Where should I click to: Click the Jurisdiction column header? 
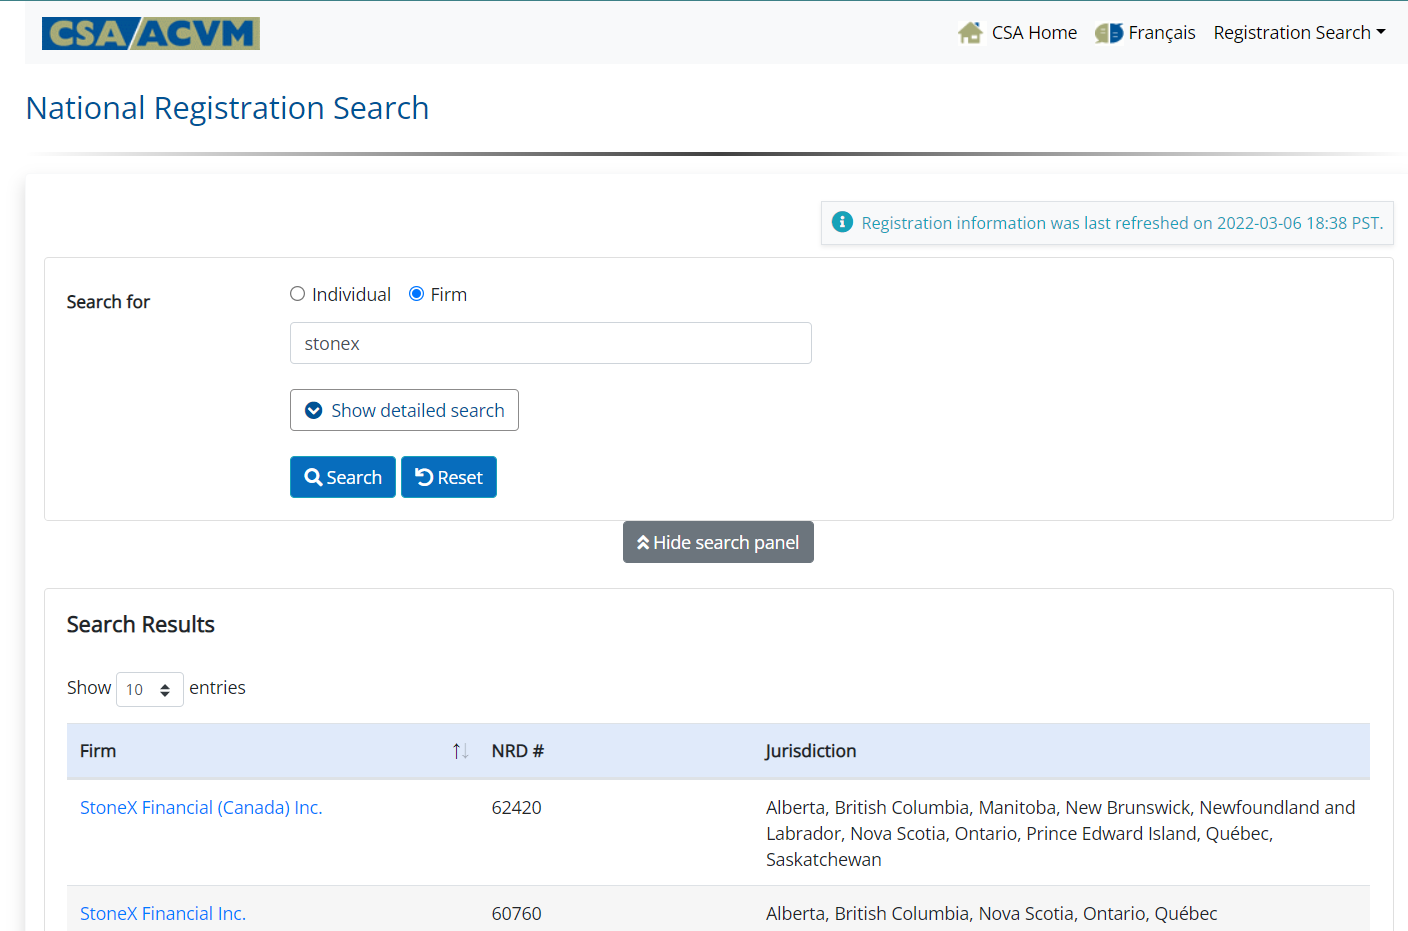tap(810, 751)
